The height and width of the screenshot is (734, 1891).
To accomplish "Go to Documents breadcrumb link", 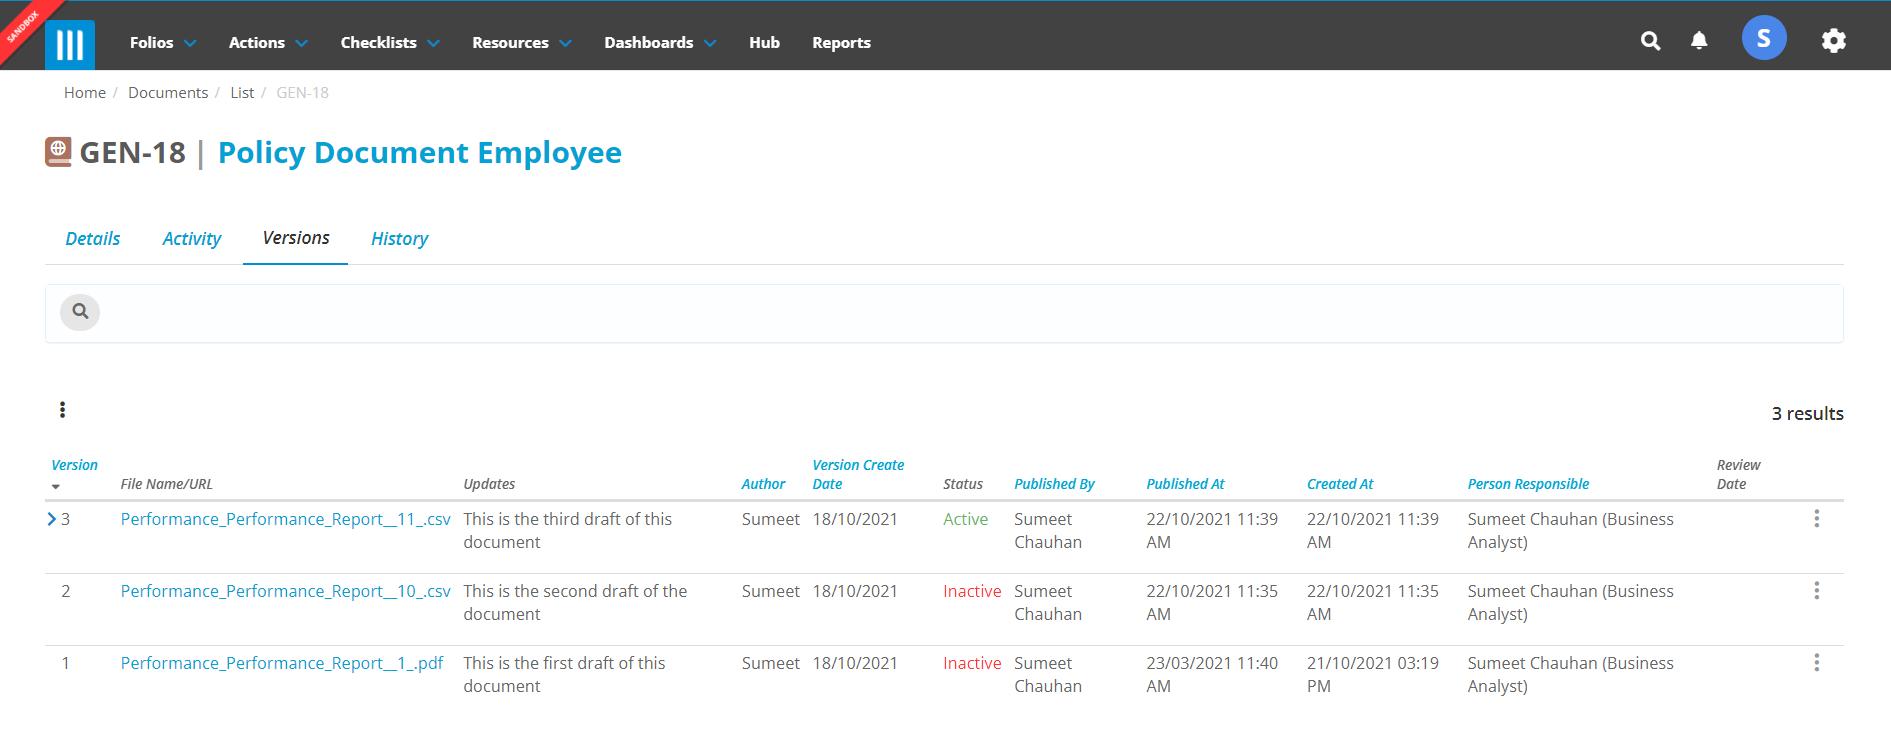I will pyautogui.click(x=168, y=93).
